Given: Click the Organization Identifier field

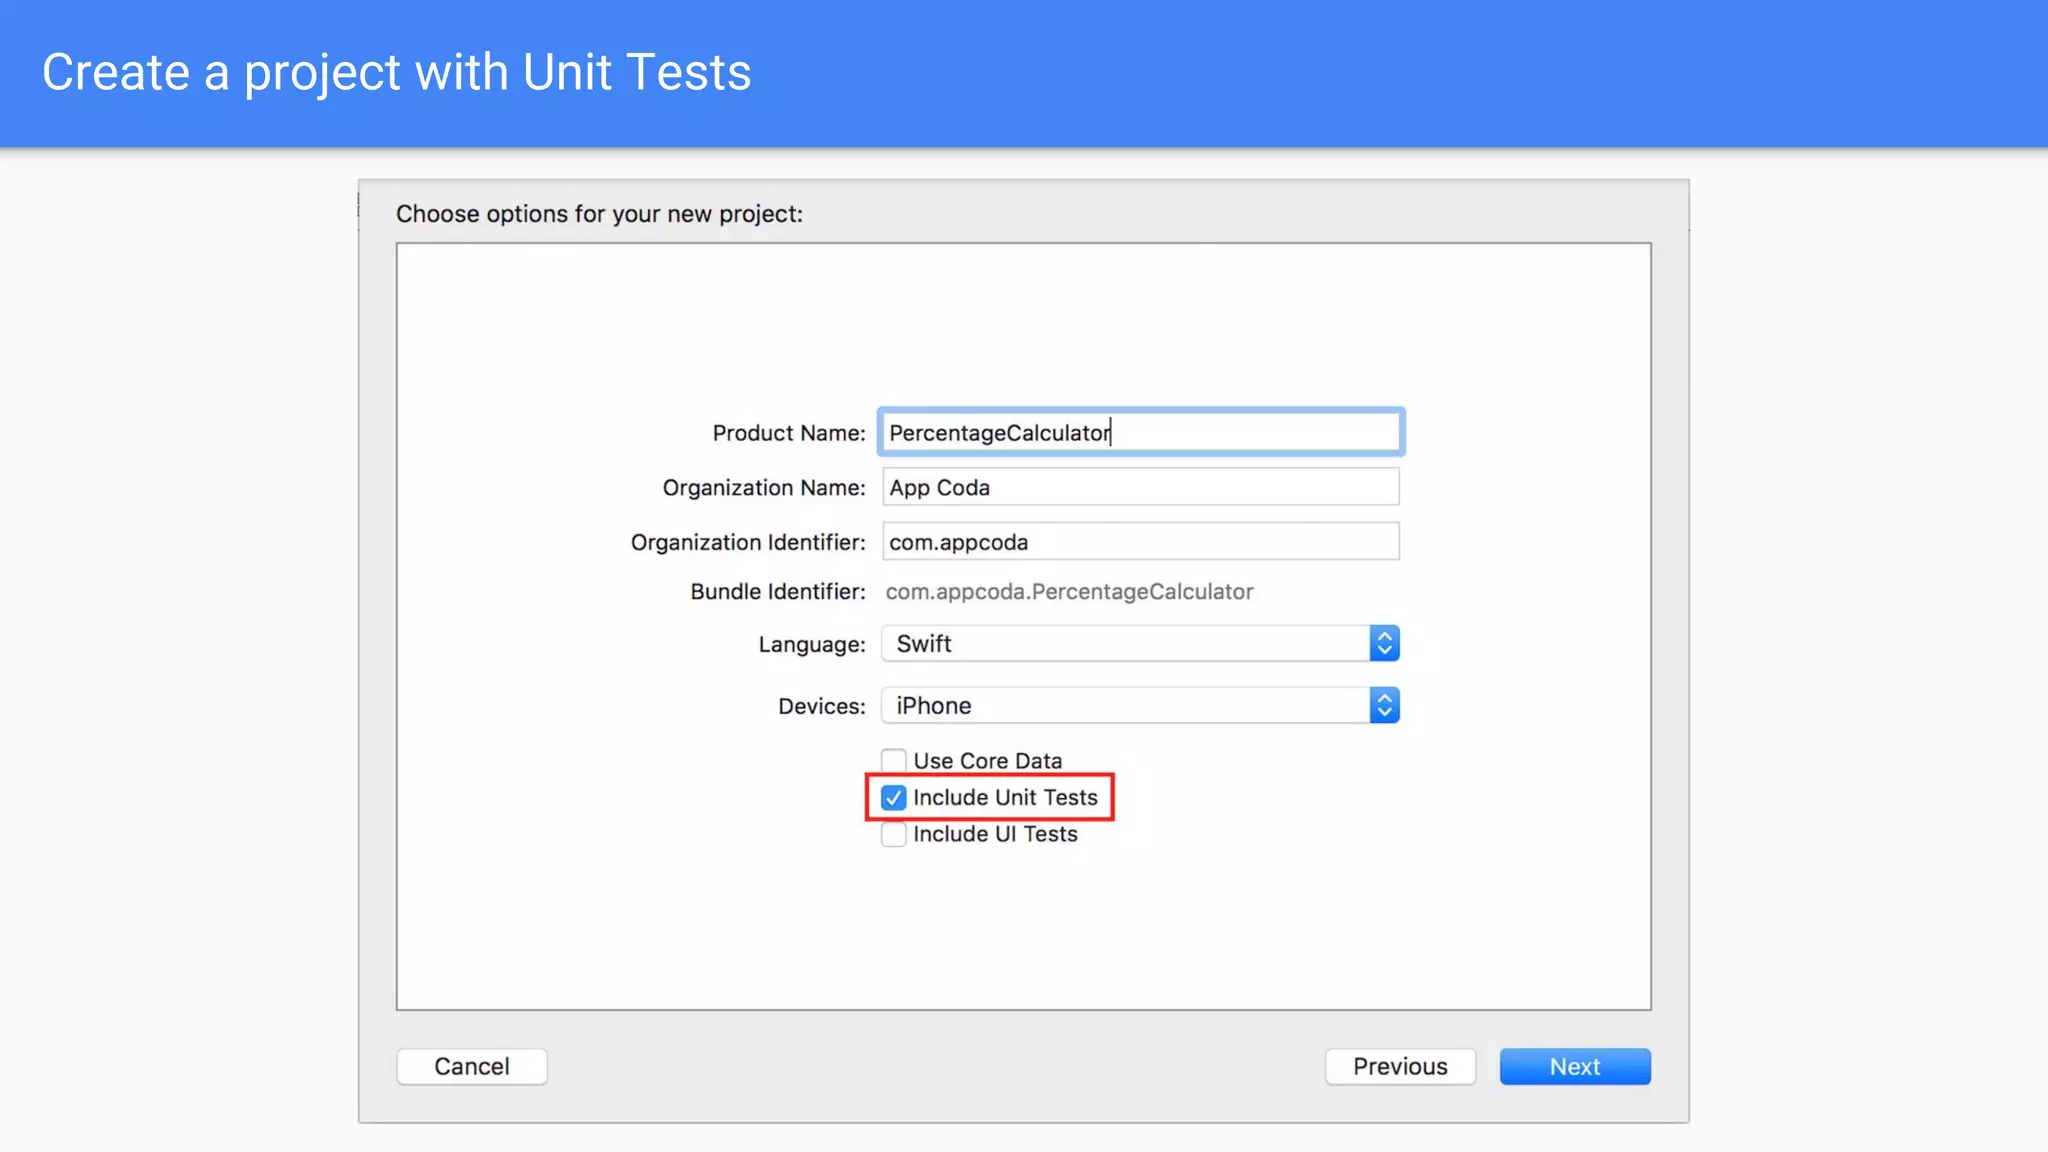Looking at the screenshot, I should [x=1140, y=542].
